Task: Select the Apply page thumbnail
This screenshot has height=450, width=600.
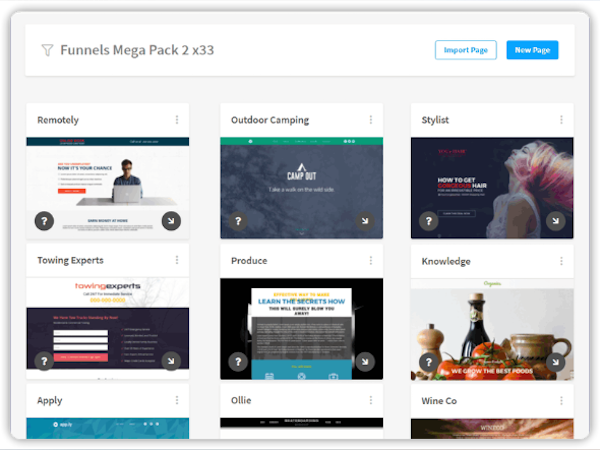Action: pyautogui.click(x=108, y=428)
